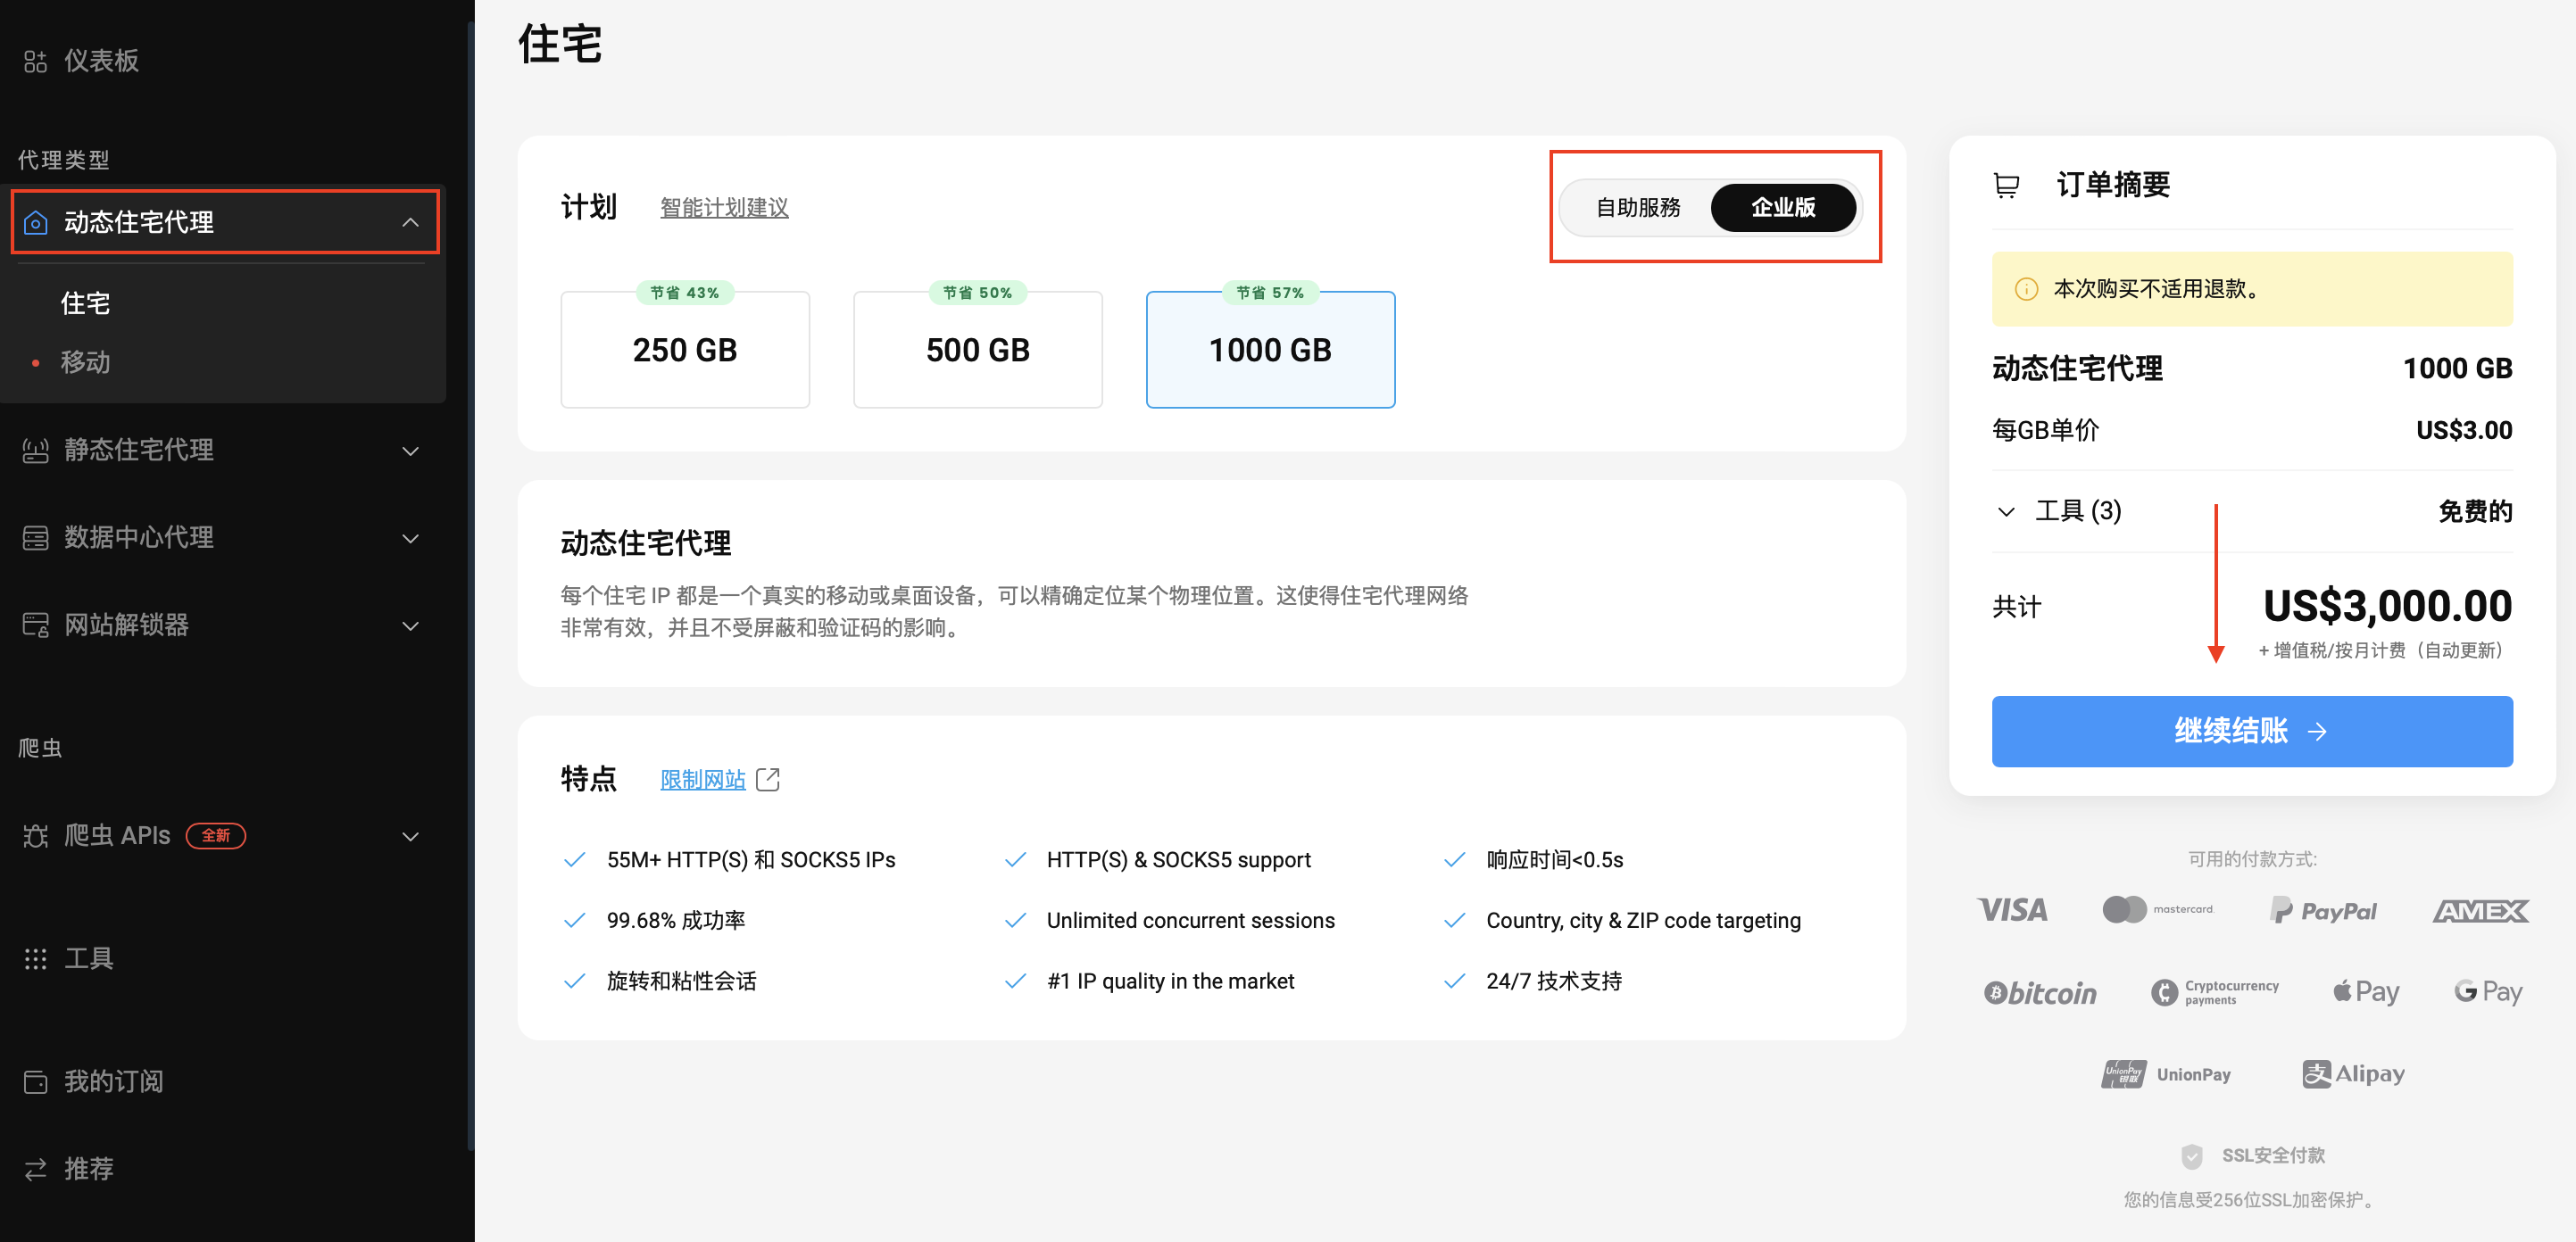The image size is (2576, 1242).
Task: Click the 24/7 技术支持 feature text
Action: pyautogui.click(x=1553, y=981)
